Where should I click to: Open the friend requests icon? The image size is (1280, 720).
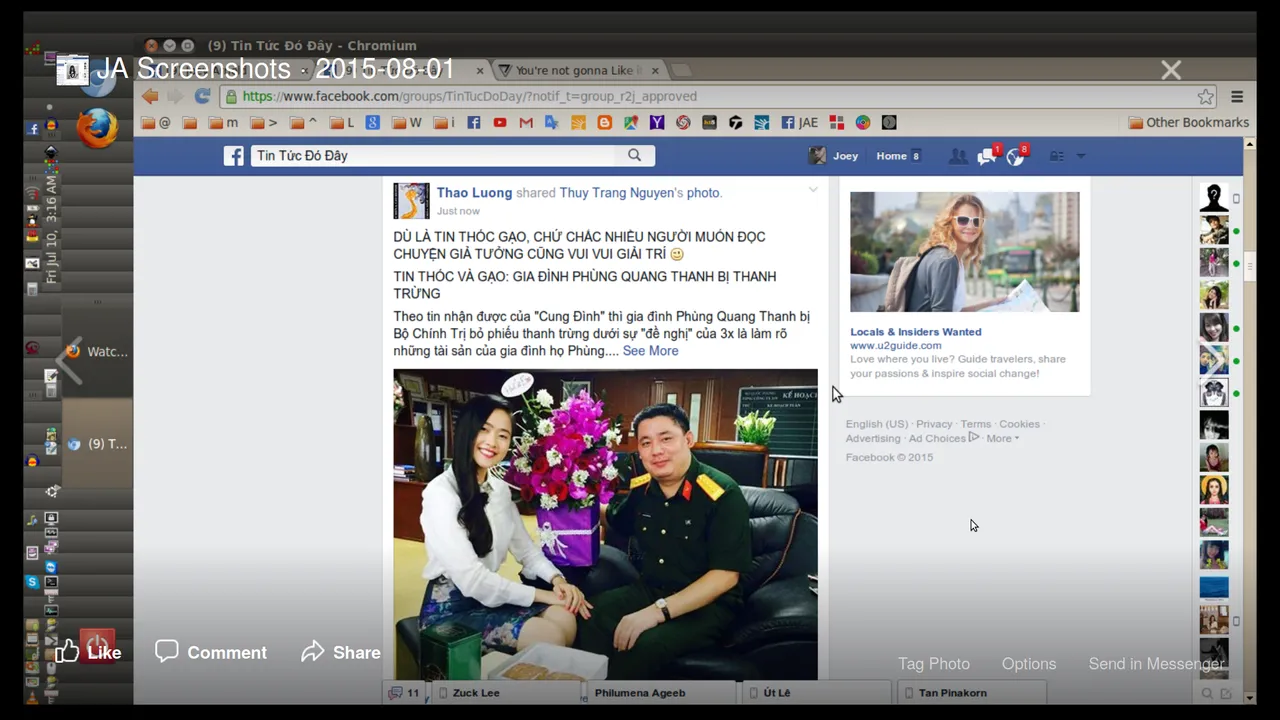(x=957, y=156)
